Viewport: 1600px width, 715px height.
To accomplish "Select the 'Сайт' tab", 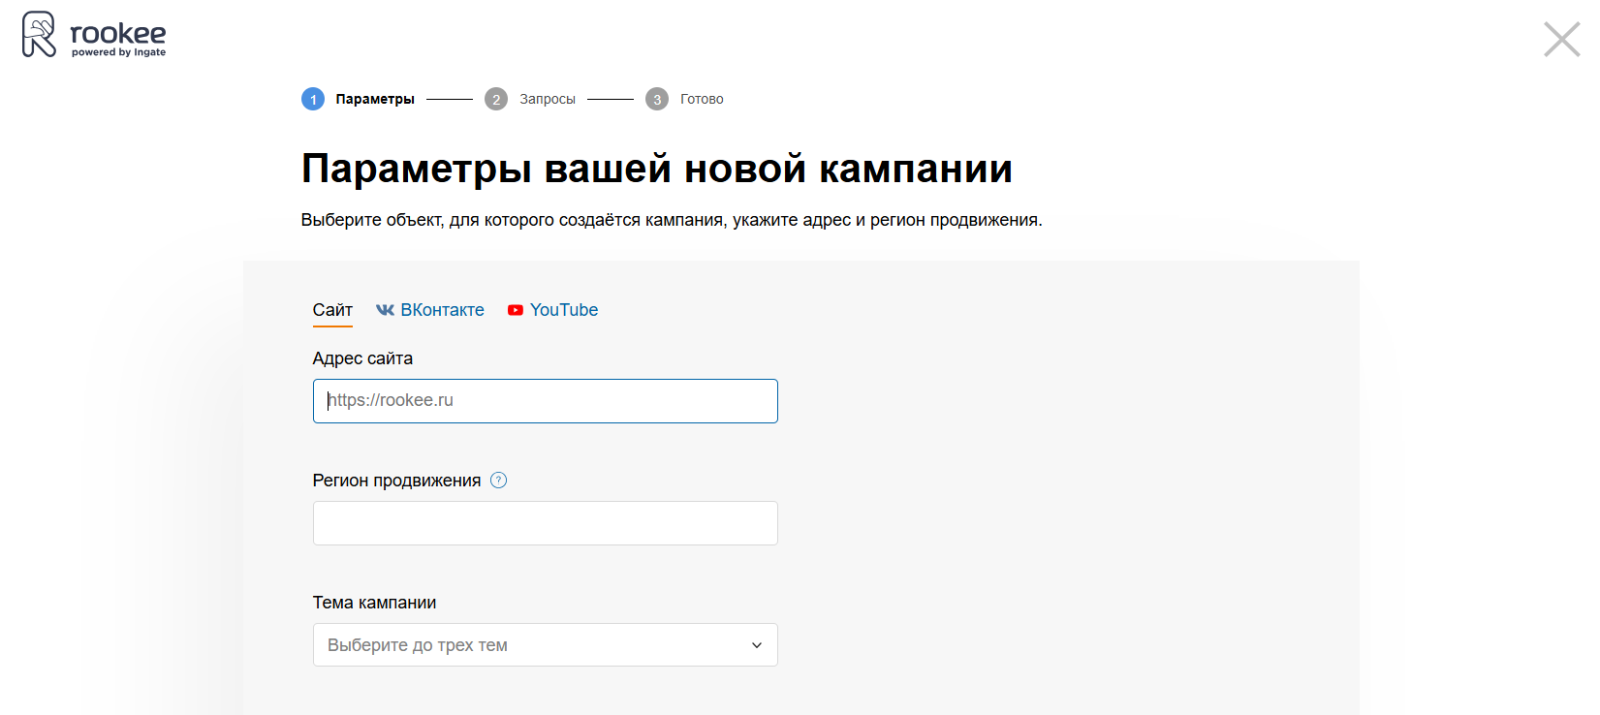I will [x=332, y=310].
